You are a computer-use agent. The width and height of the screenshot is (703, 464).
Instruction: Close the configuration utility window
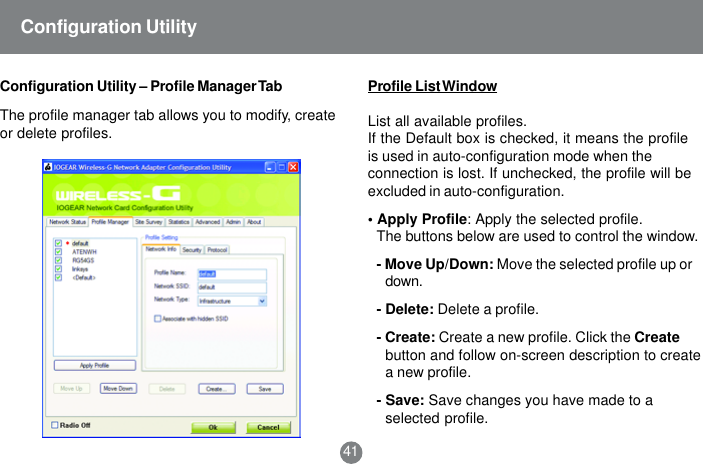[293, 167]
